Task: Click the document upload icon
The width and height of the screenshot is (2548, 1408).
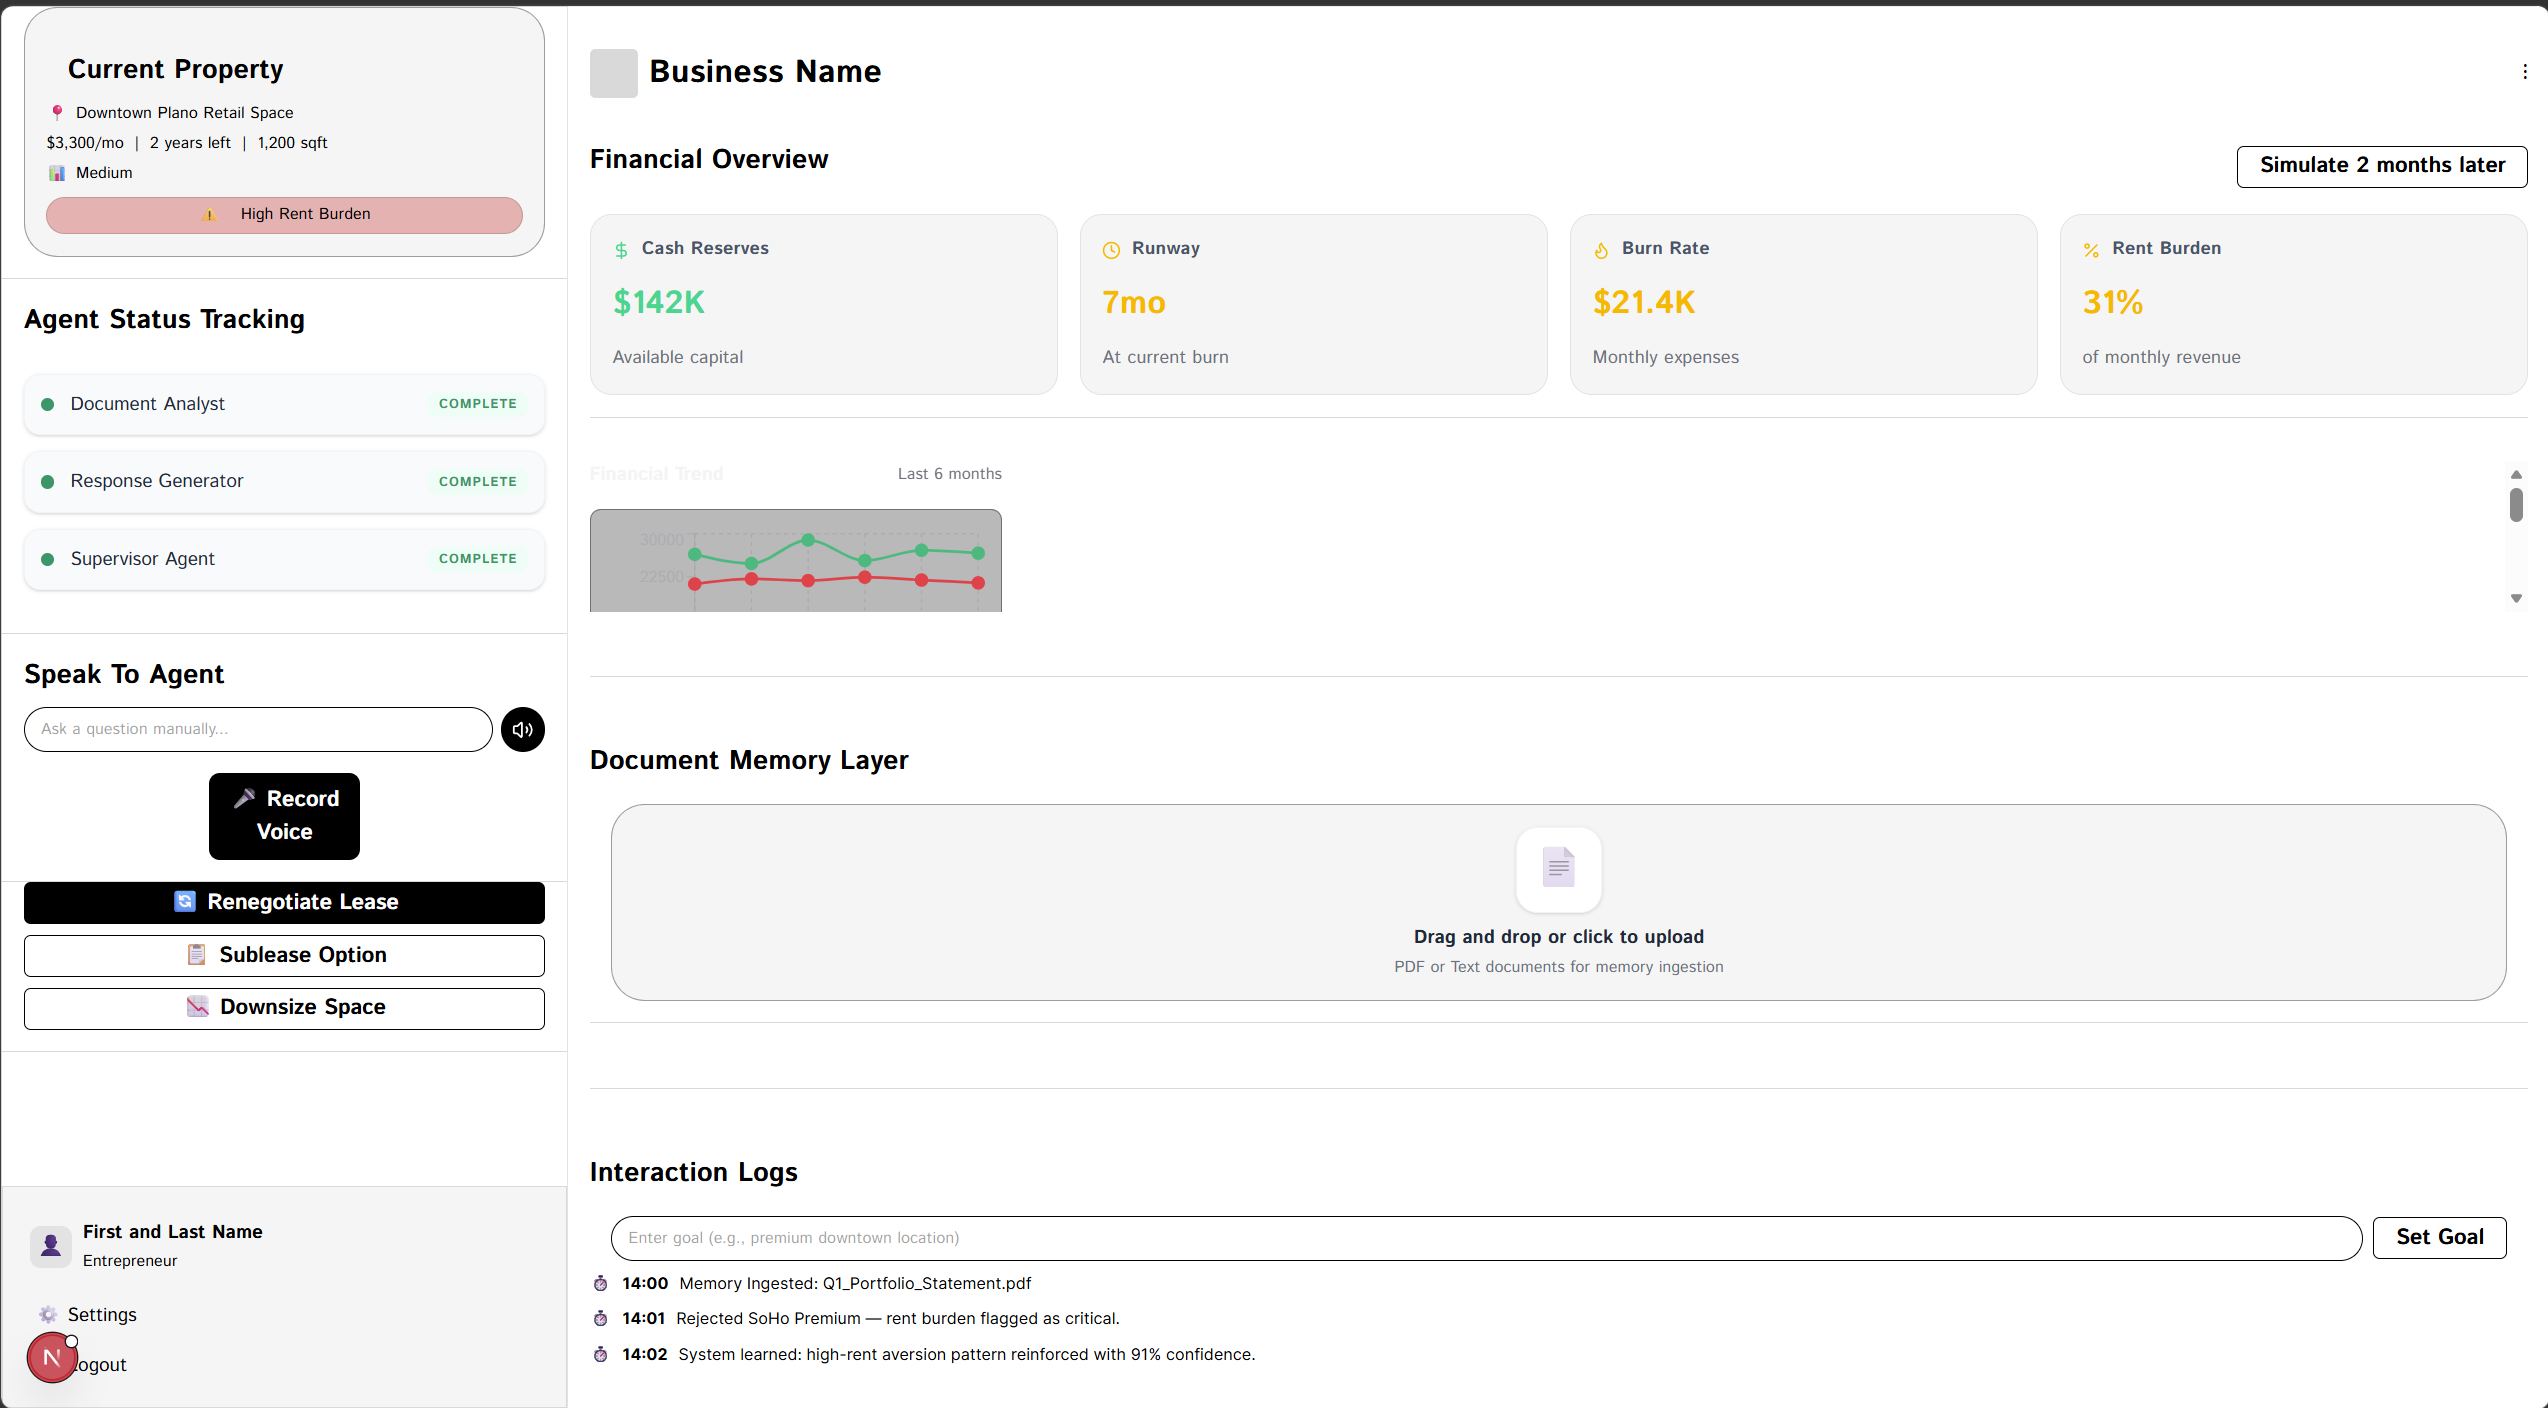Action: (1558, 868)
